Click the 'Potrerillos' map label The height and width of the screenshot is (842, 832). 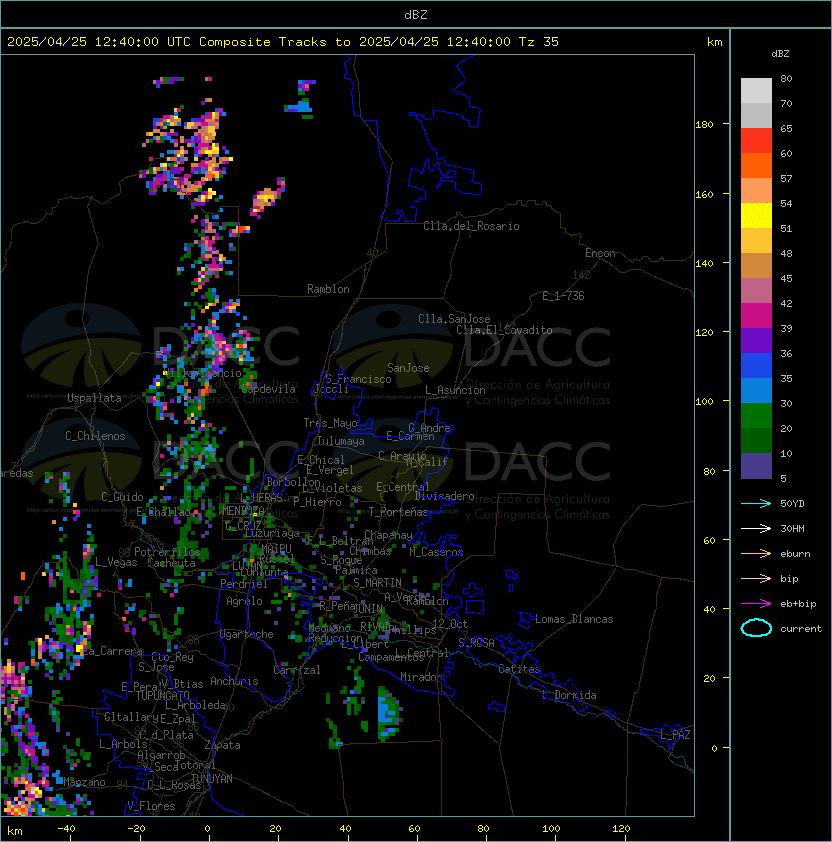coord(167,552)
